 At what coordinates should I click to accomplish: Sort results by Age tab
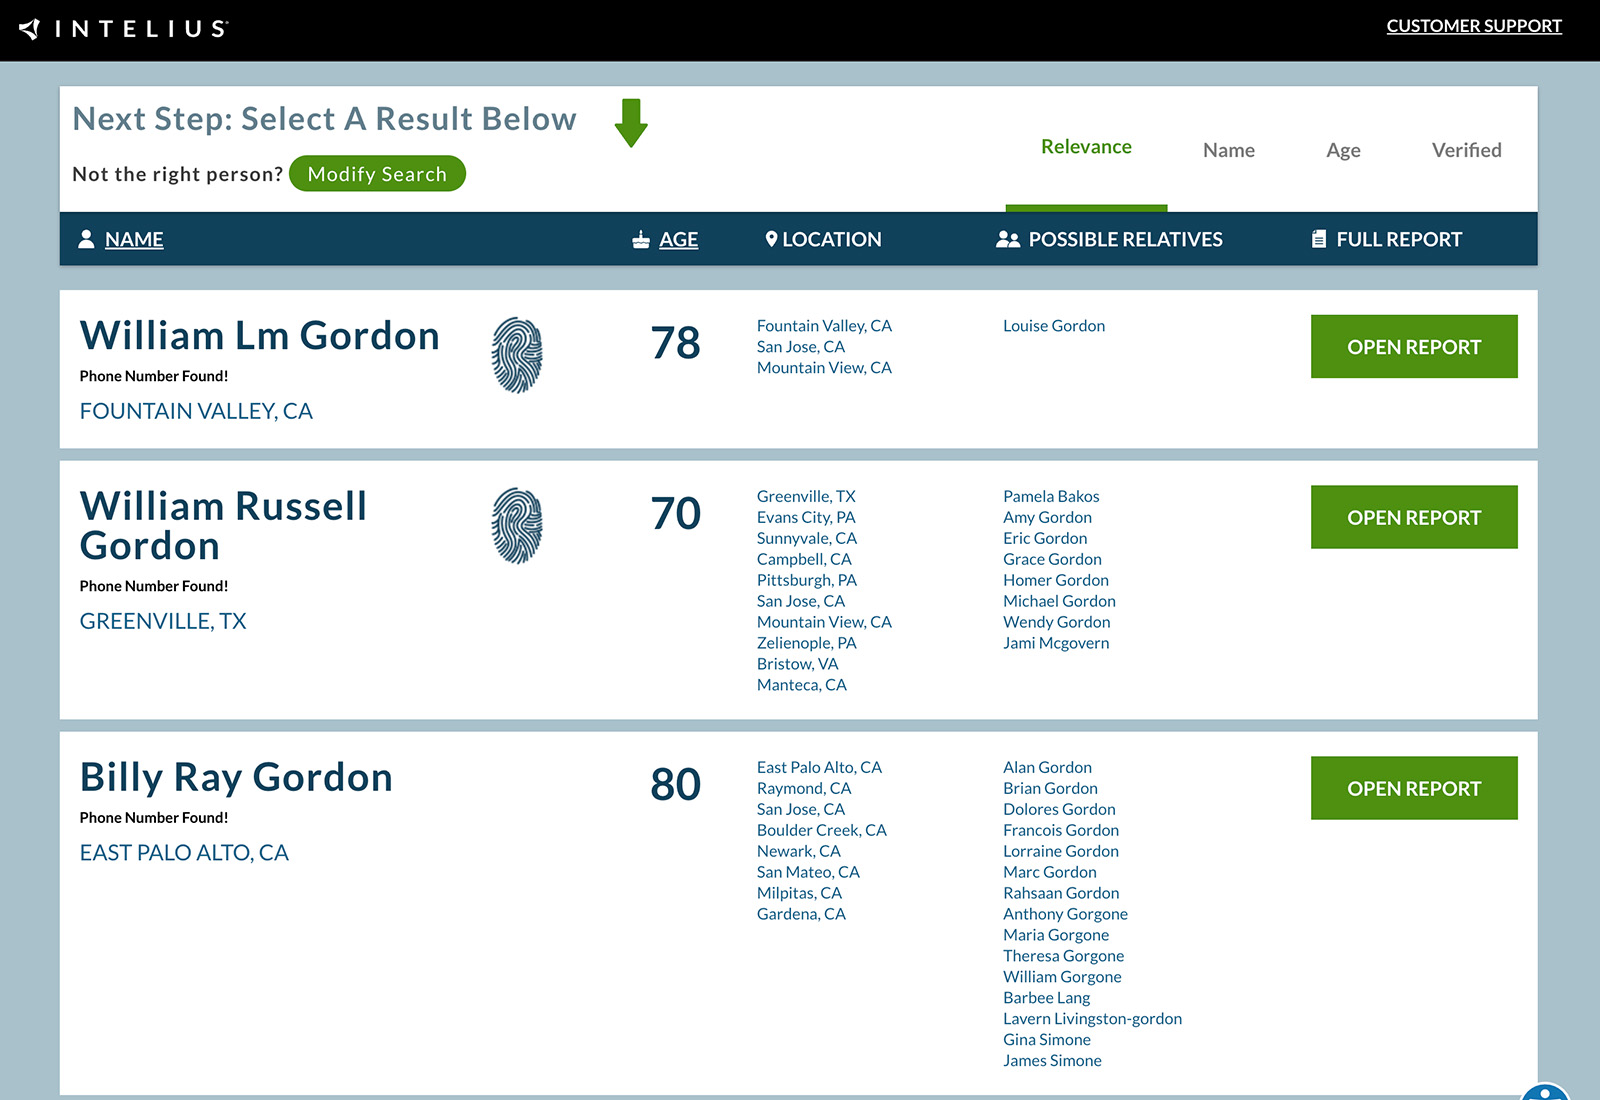[x=1343, y=150]
